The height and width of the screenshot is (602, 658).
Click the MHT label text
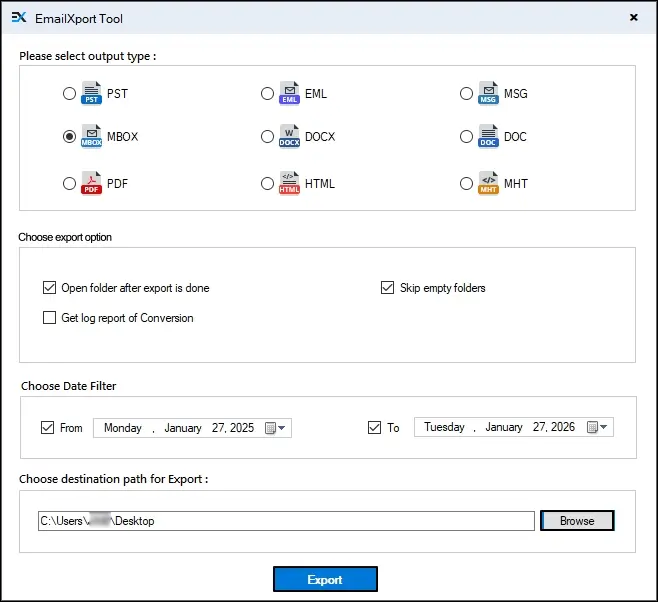tap(516, 184)
